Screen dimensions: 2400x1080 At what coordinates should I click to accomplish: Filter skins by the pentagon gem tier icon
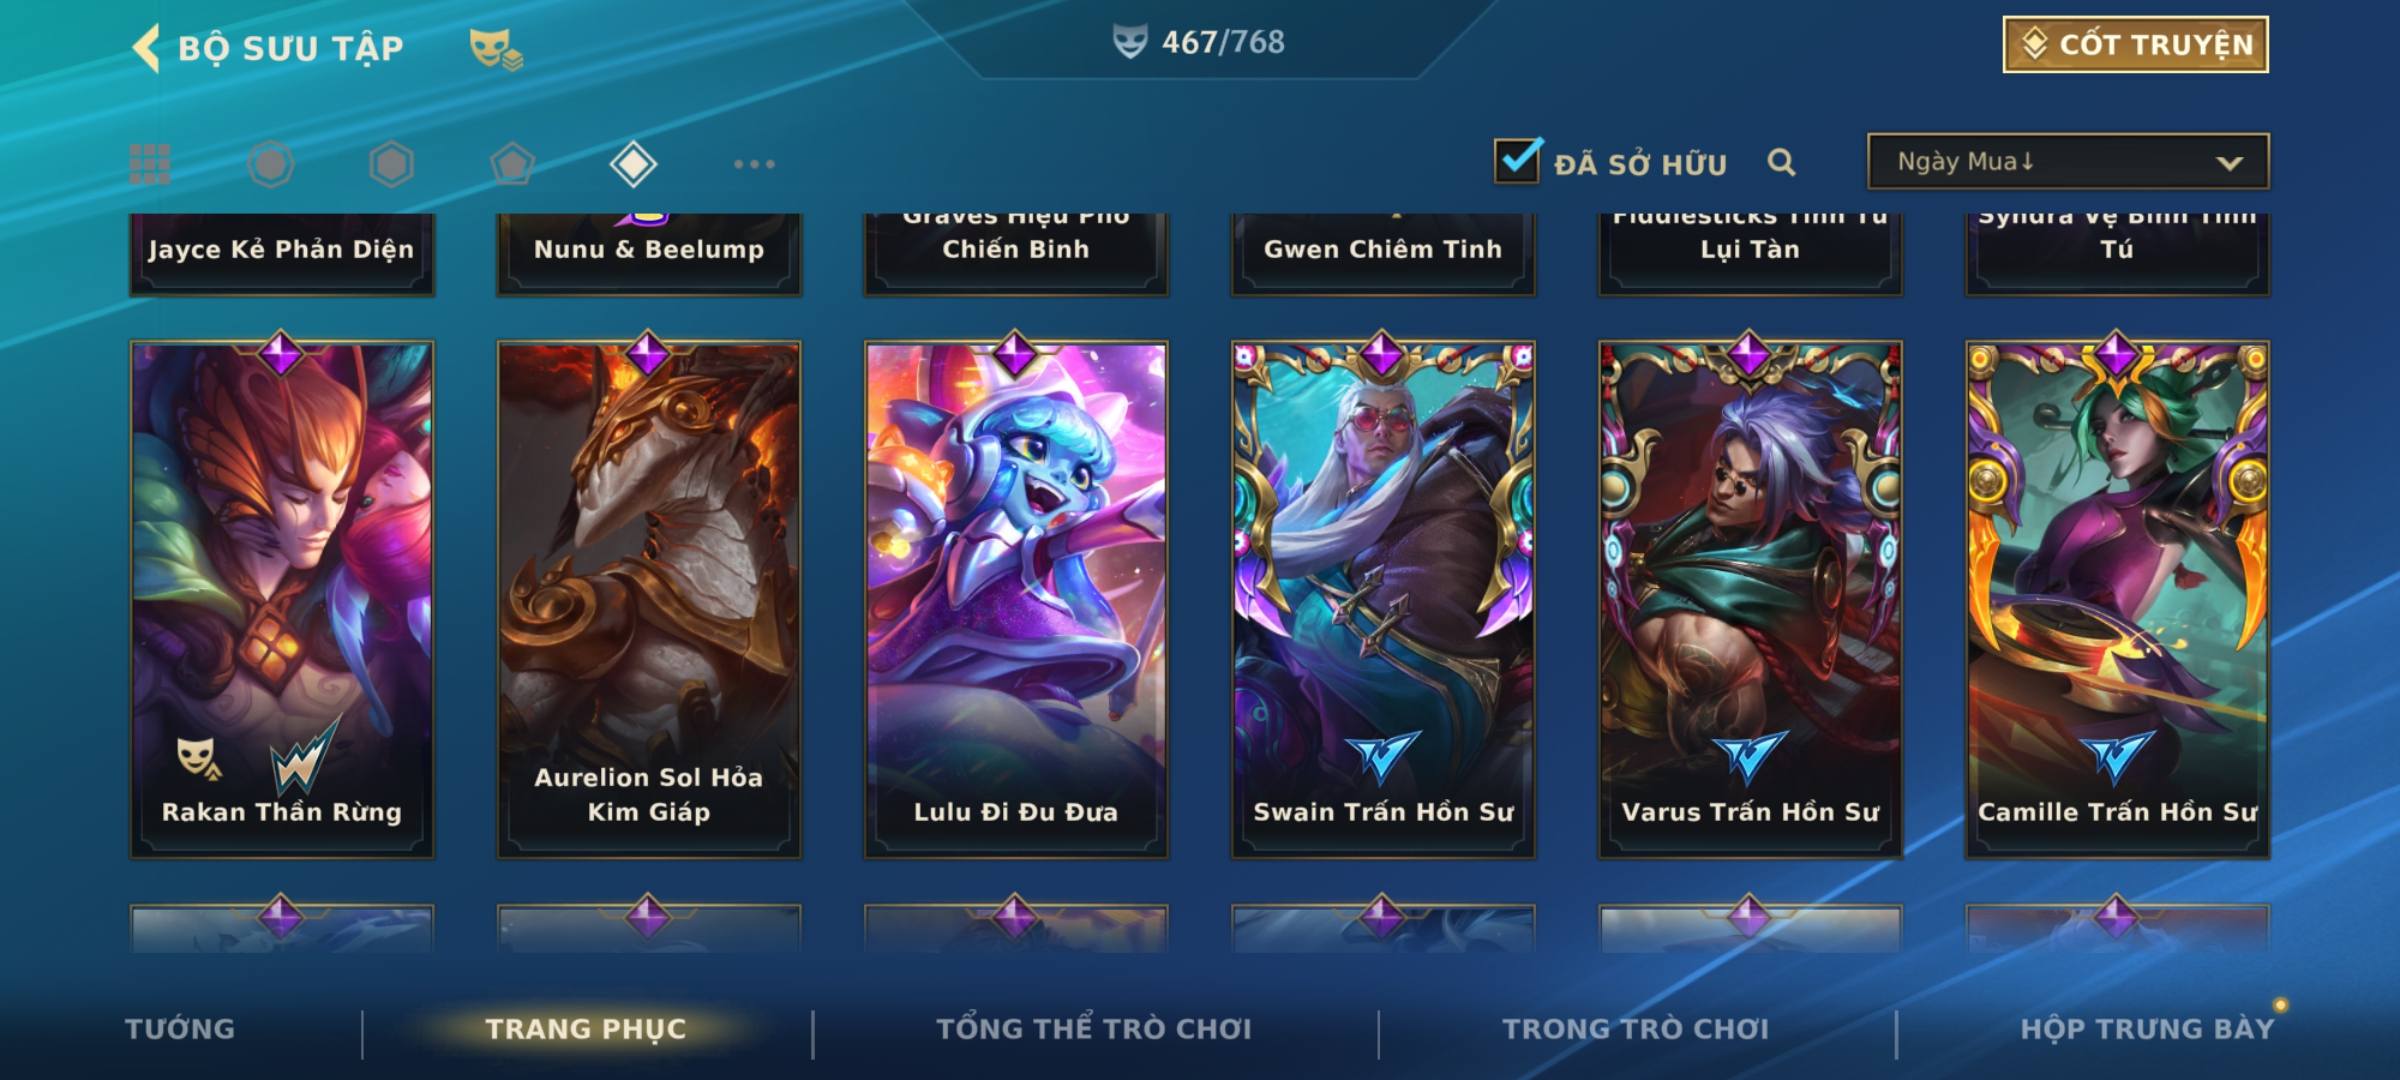pos(512,164)
